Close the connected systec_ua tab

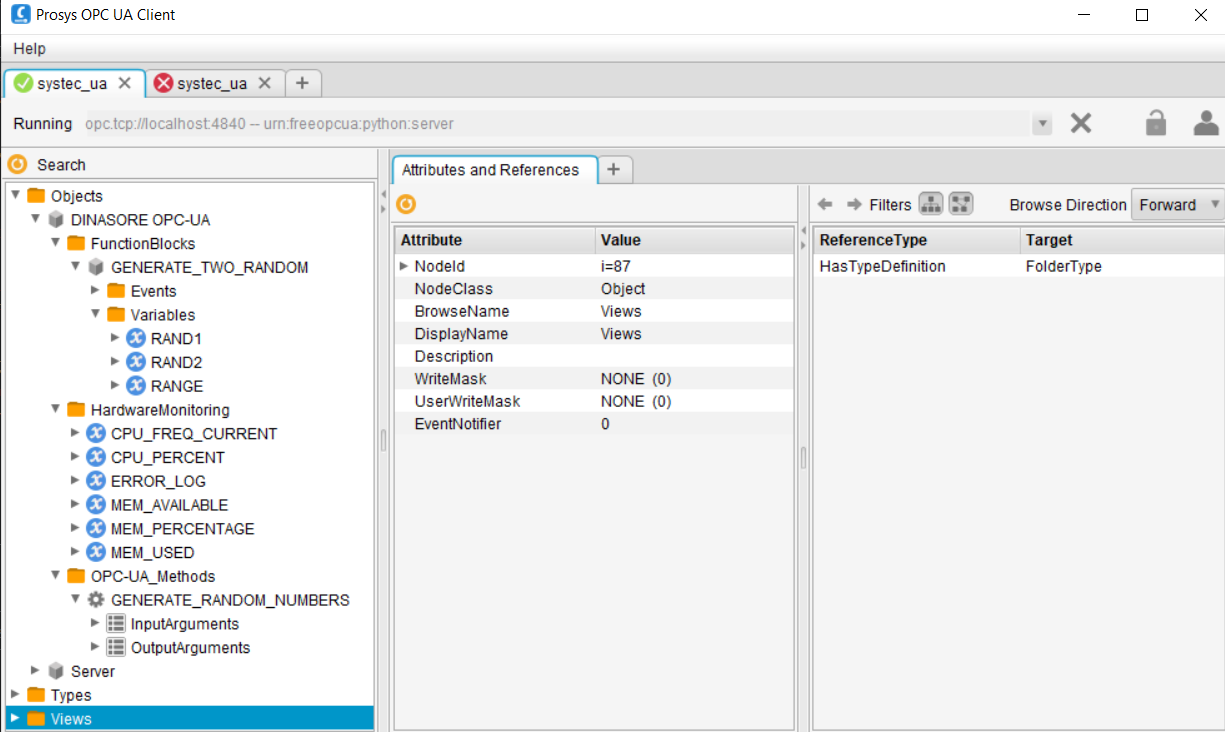pos(125,83)
